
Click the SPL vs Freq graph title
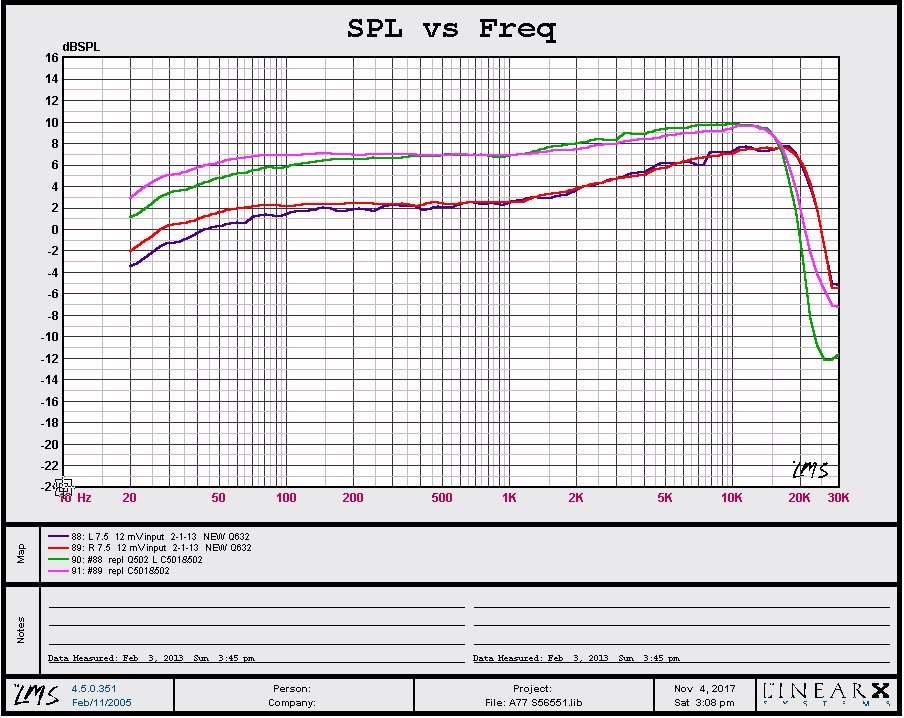point(451,29)
